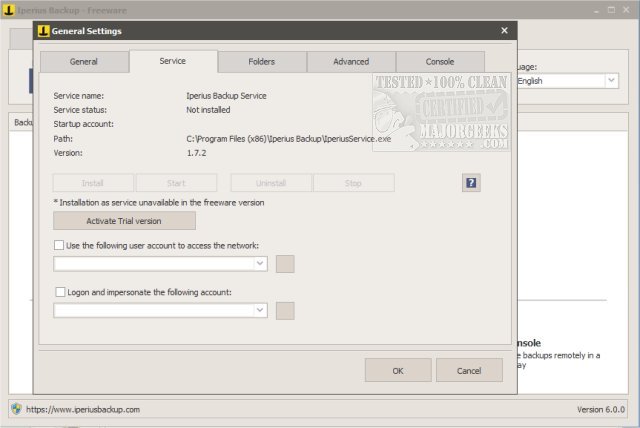Screen dimensions: 640x428
Task: Minimize the Iperius Backup main window
Action: pyautogui.click(x=596, y=10)
